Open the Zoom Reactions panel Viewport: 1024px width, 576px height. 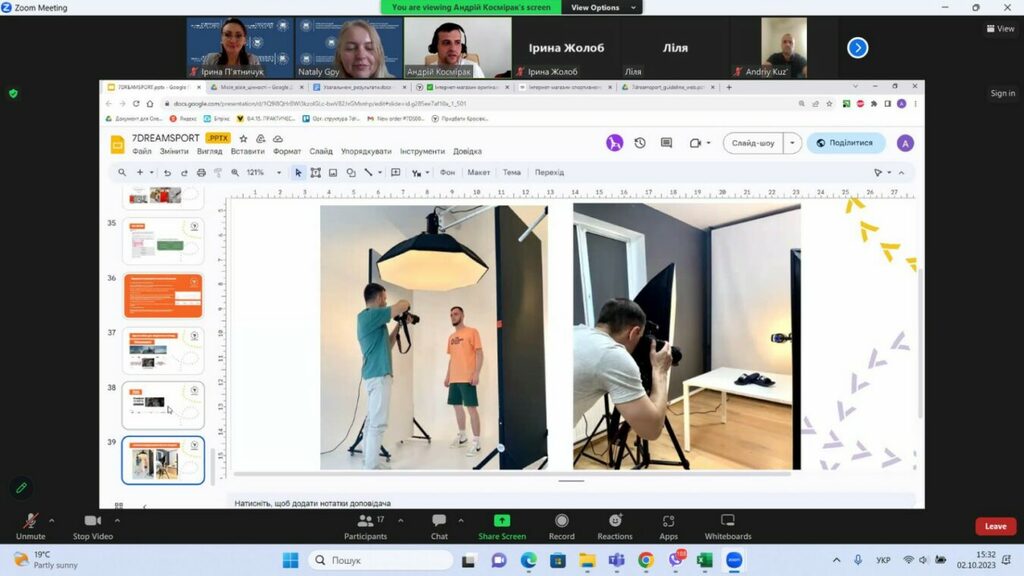(615, 521)
